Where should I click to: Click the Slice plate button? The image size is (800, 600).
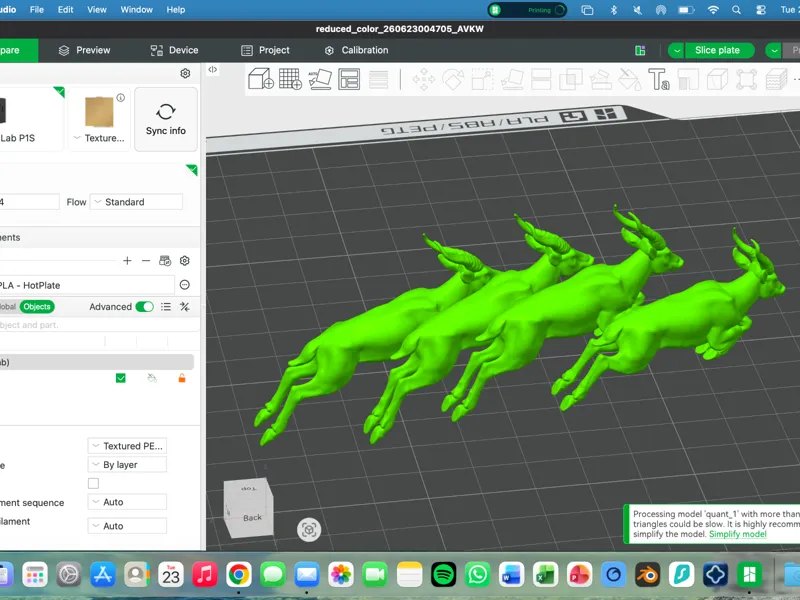717,50
